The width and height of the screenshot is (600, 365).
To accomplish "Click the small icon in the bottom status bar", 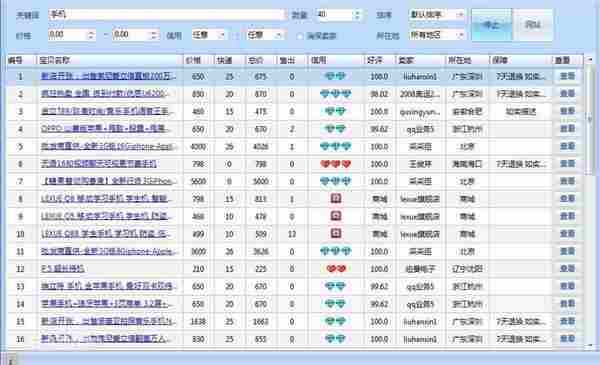I will click(x=11, y=360).
